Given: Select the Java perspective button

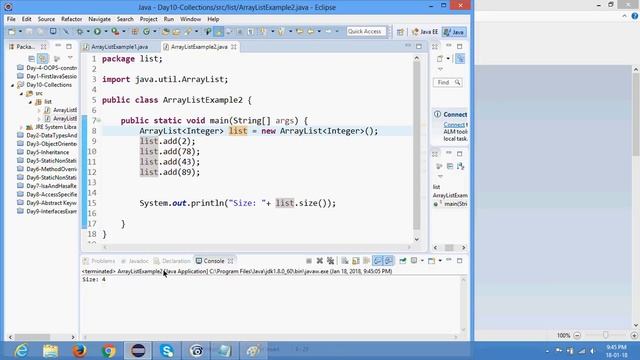Looking at the screenshot, I should (x=454, y=32).
